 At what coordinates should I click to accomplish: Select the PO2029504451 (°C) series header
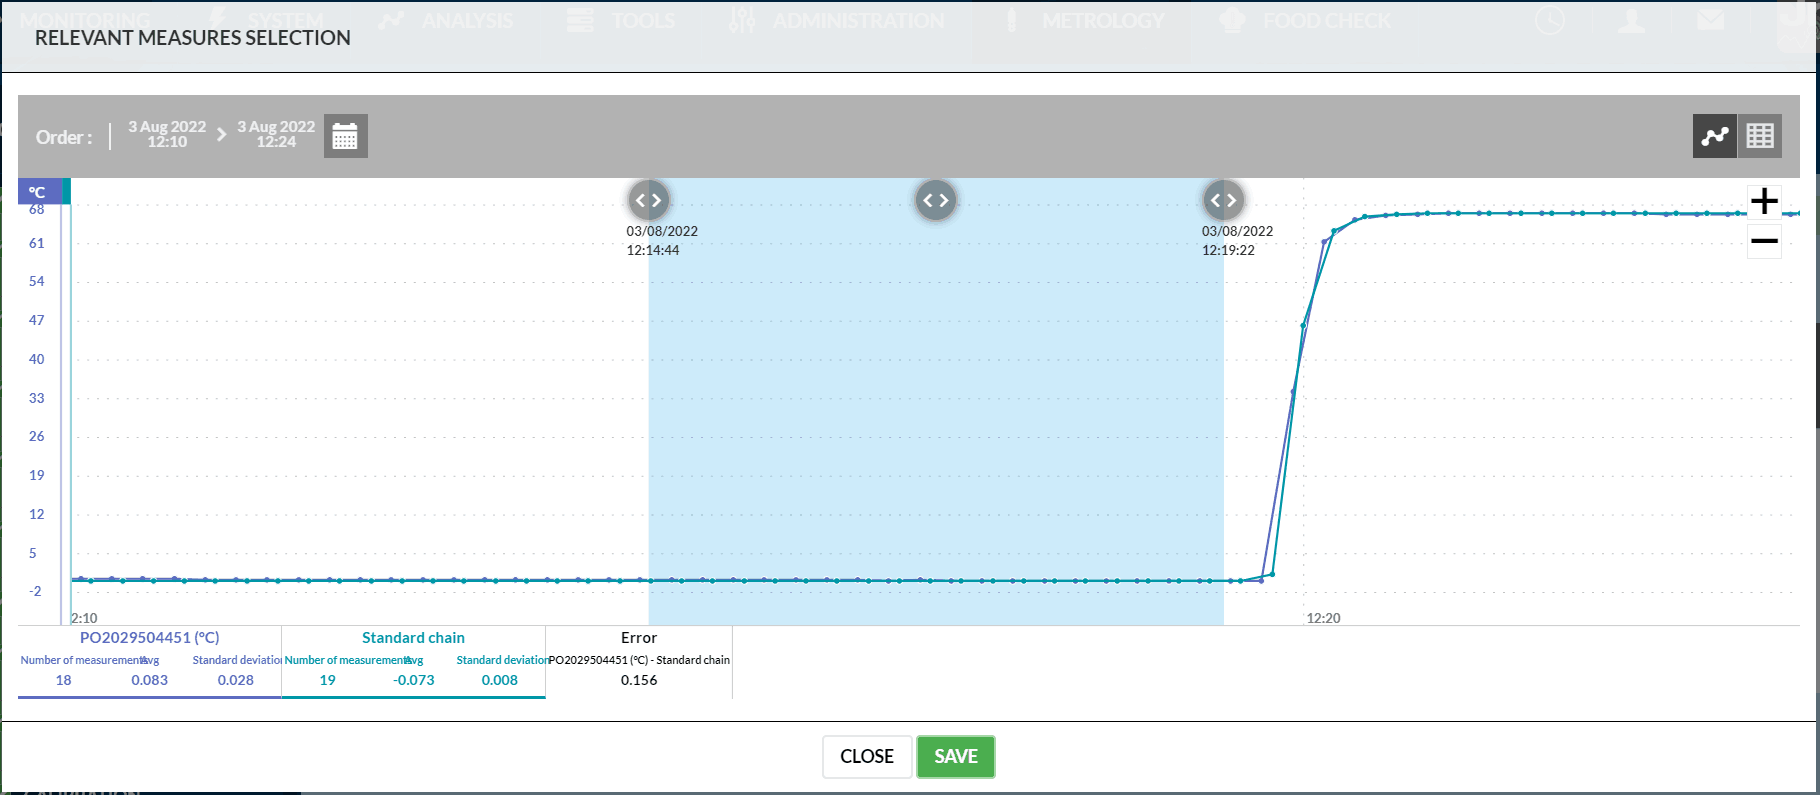(150, 638)
